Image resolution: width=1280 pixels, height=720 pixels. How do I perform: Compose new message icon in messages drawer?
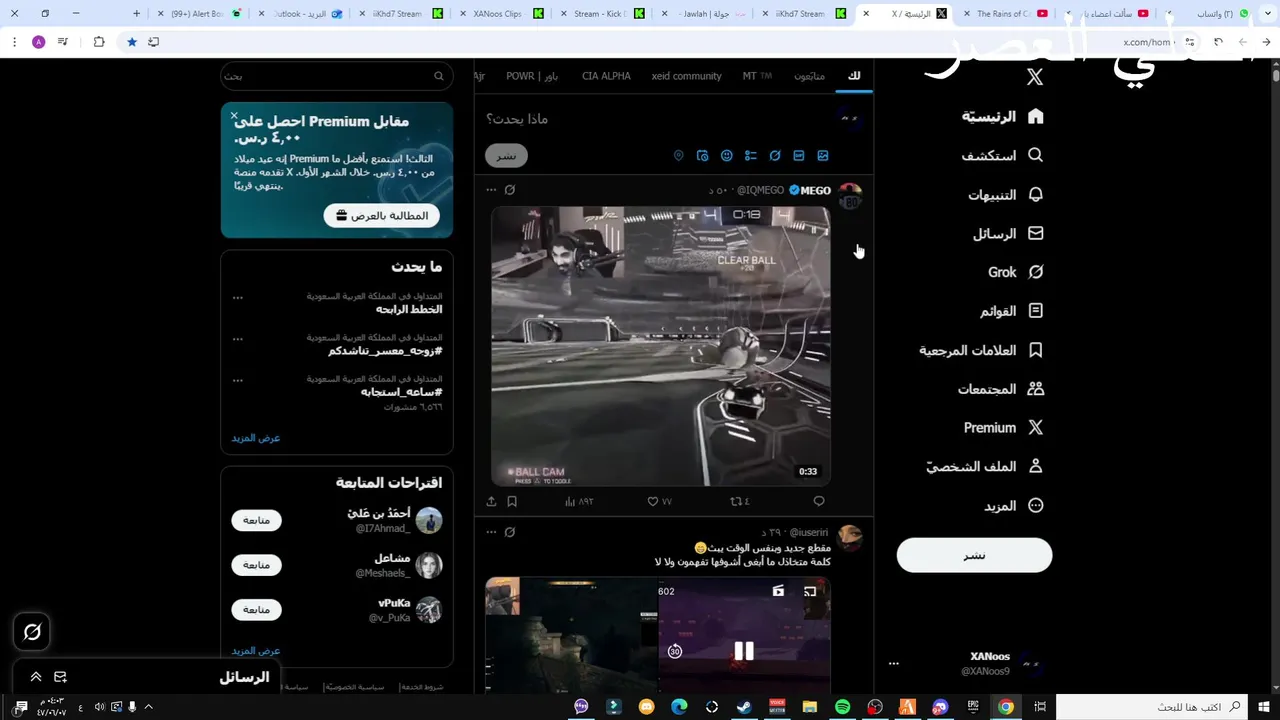coord(60,677)
